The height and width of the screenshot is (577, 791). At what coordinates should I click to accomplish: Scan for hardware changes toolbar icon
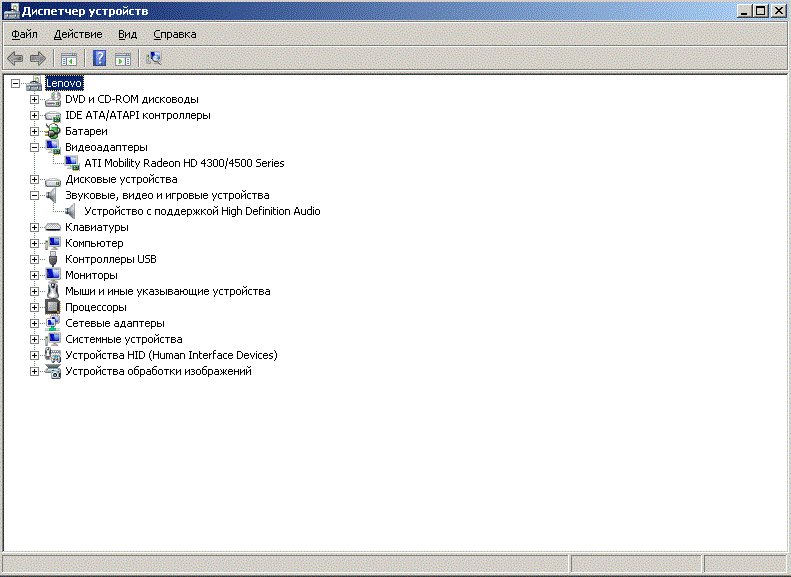(x=153, y=59)
